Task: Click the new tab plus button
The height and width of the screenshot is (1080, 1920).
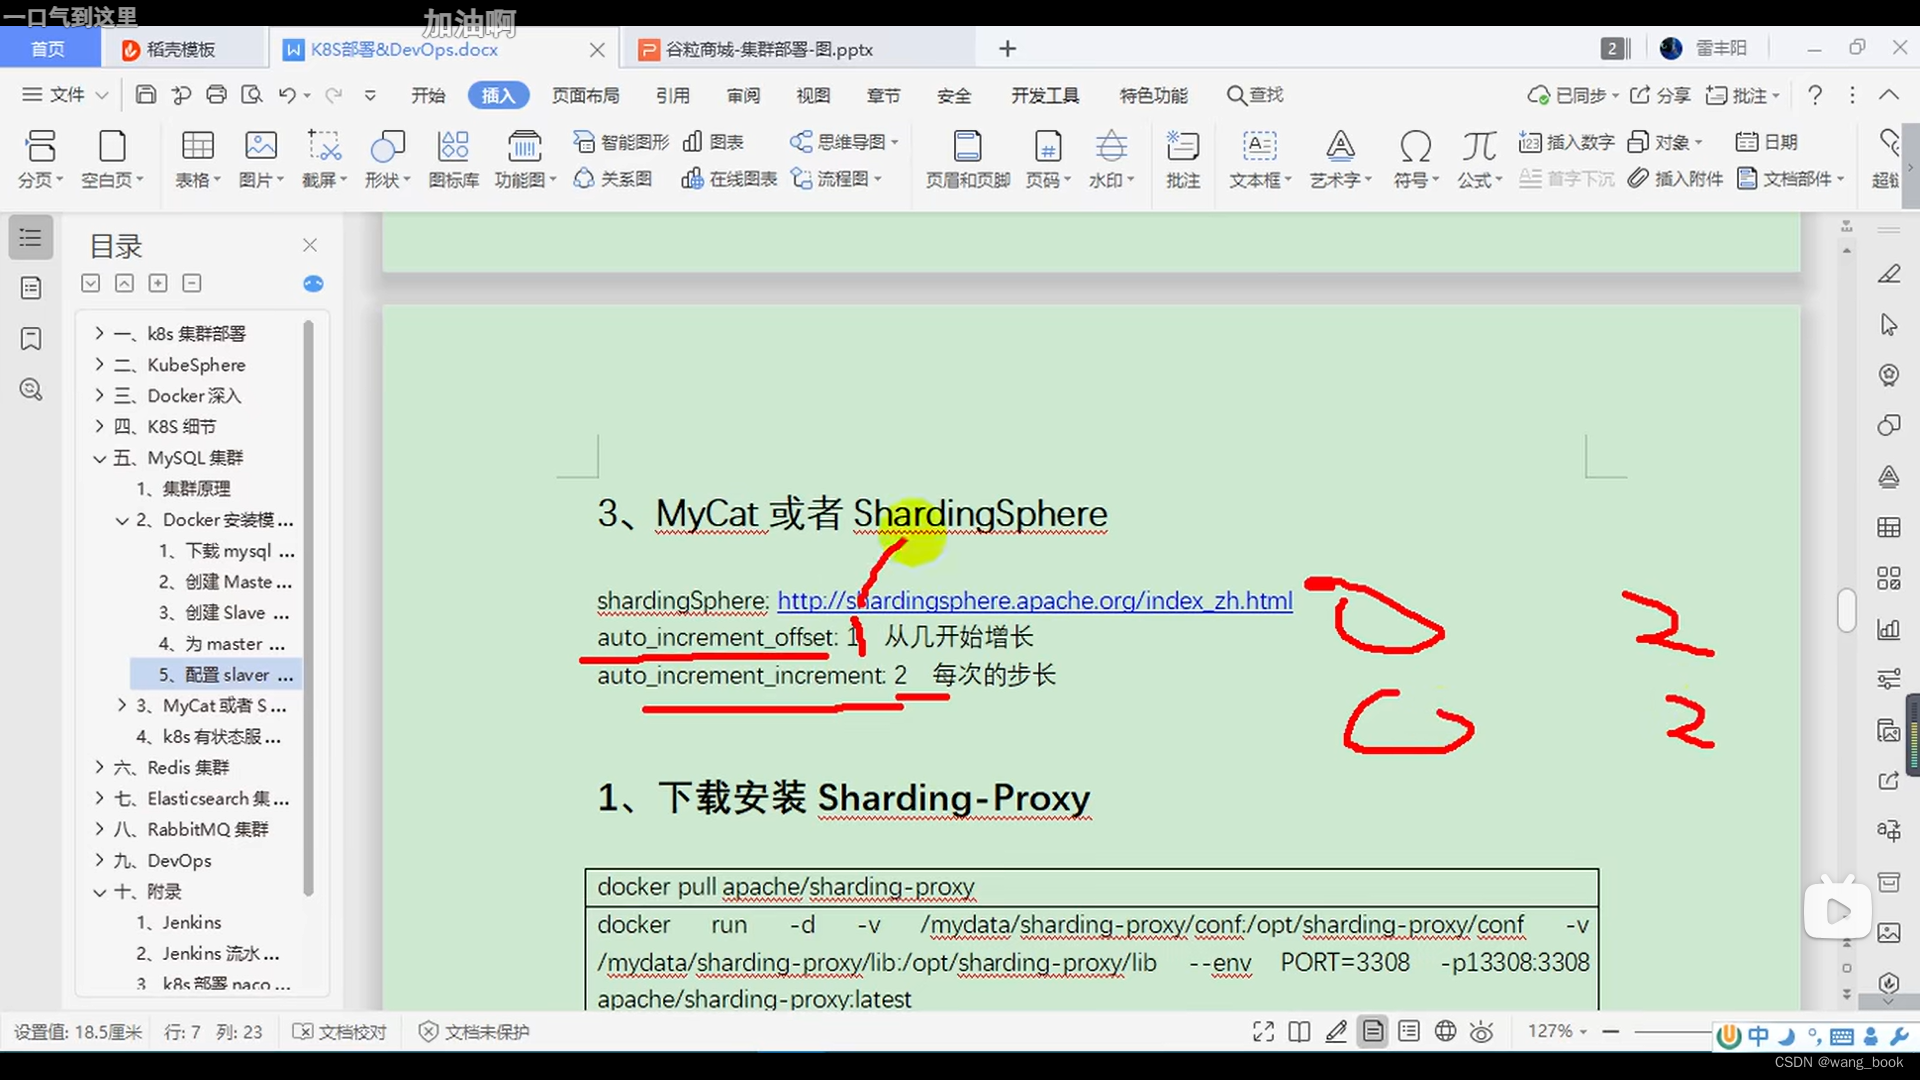Action: pos(1008,49)
